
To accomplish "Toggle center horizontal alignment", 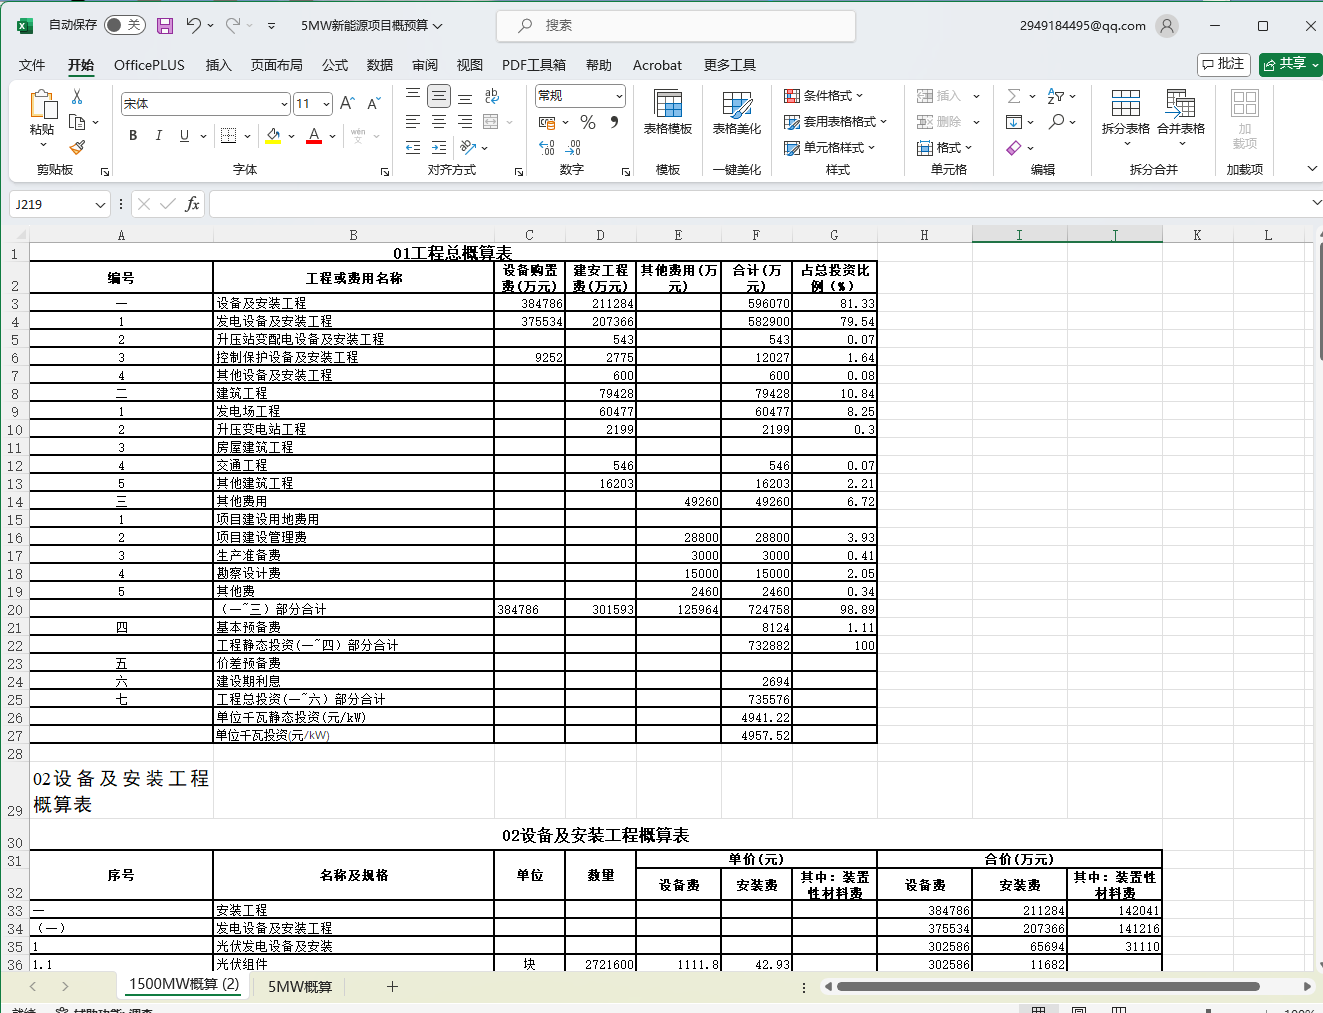I will coord(439,122).
